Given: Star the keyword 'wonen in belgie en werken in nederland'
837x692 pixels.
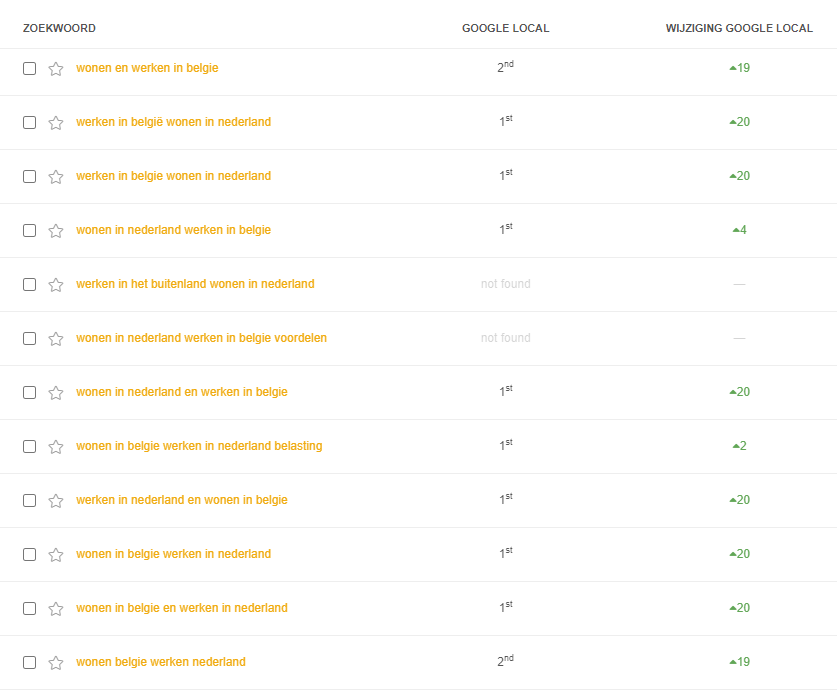Looking at the screenshot, I should coord(56,607).
